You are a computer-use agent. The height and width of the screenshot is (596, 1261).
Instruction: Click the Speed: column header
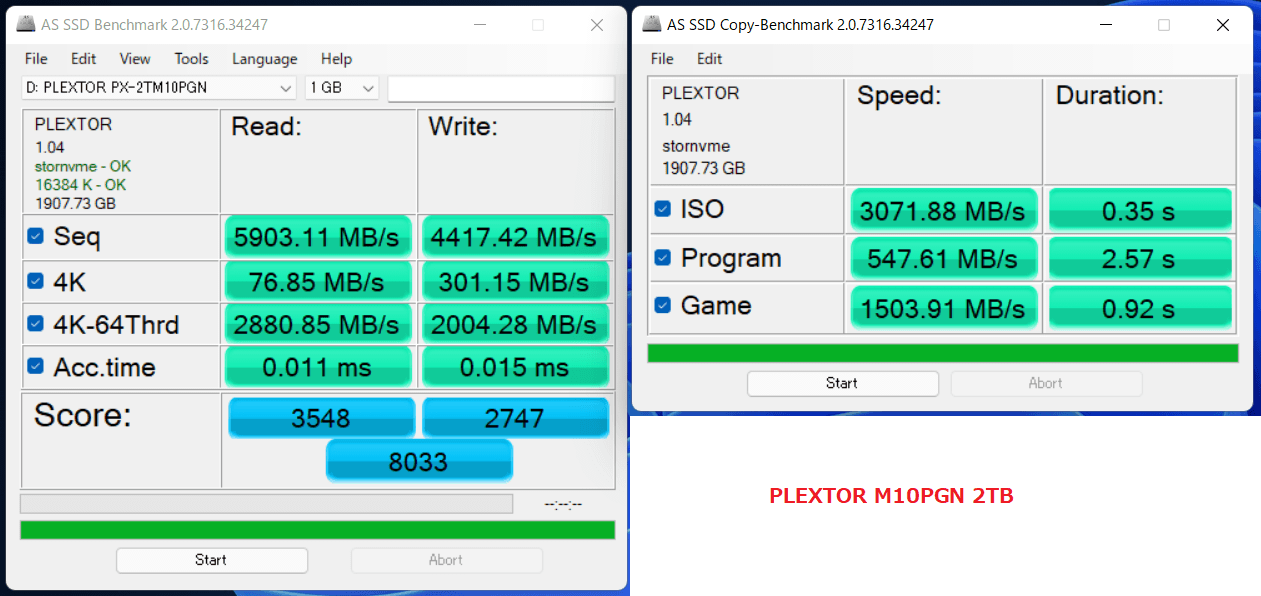pos(899,96)
